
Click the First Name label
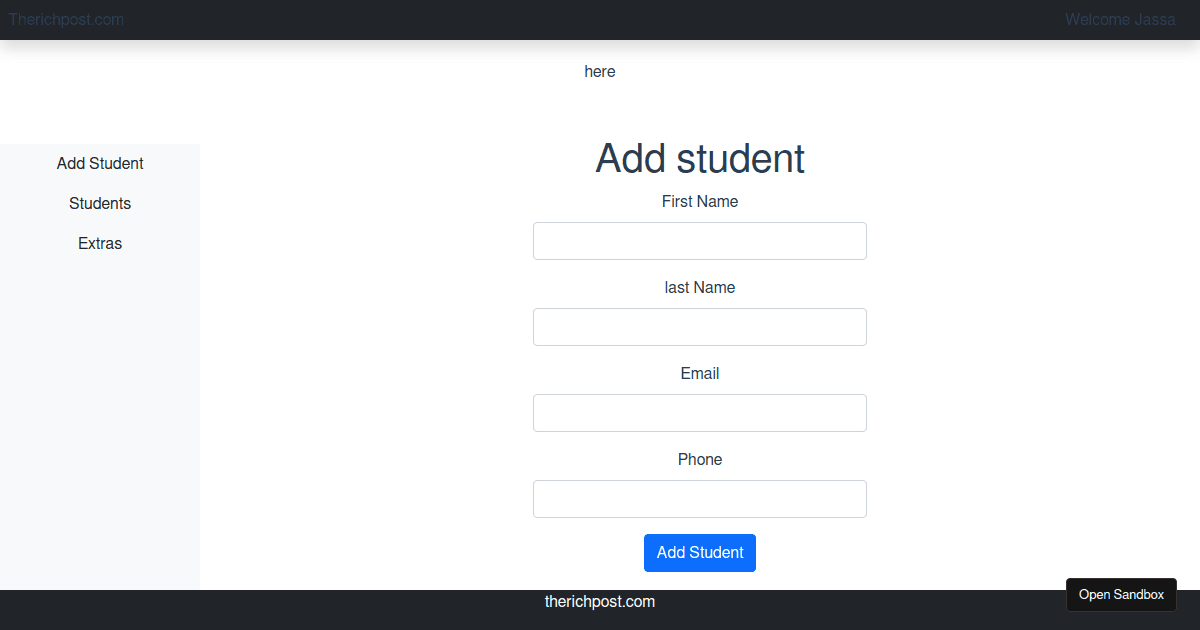tap(700, 201)
